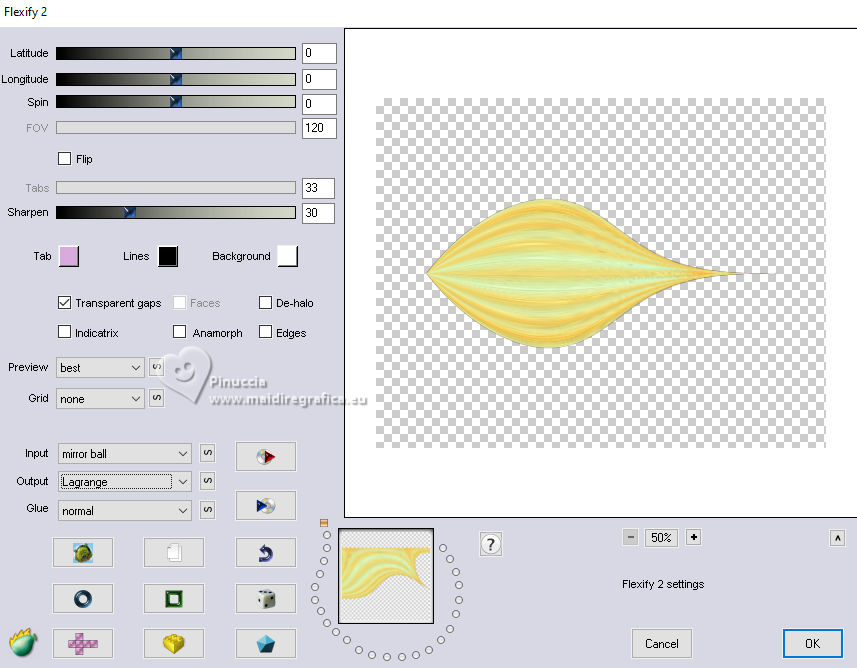Click the 50% zoom level box
This screenshot has height=668, width=857.
(x=661, y=537)
